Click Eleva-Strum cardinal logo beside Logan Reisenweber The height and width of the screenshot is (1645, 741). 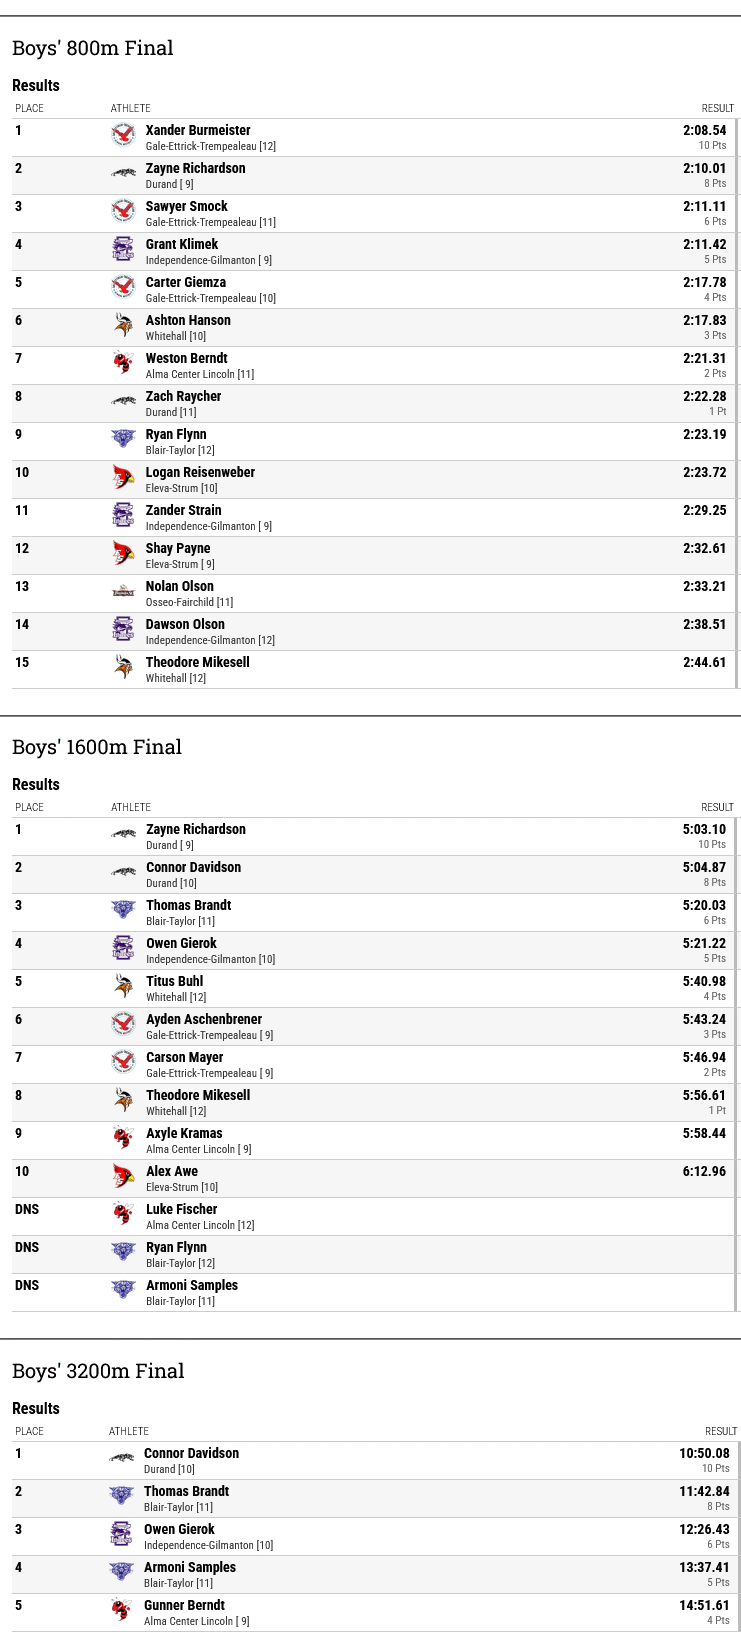pyautogui.click(x=123, y=477)
